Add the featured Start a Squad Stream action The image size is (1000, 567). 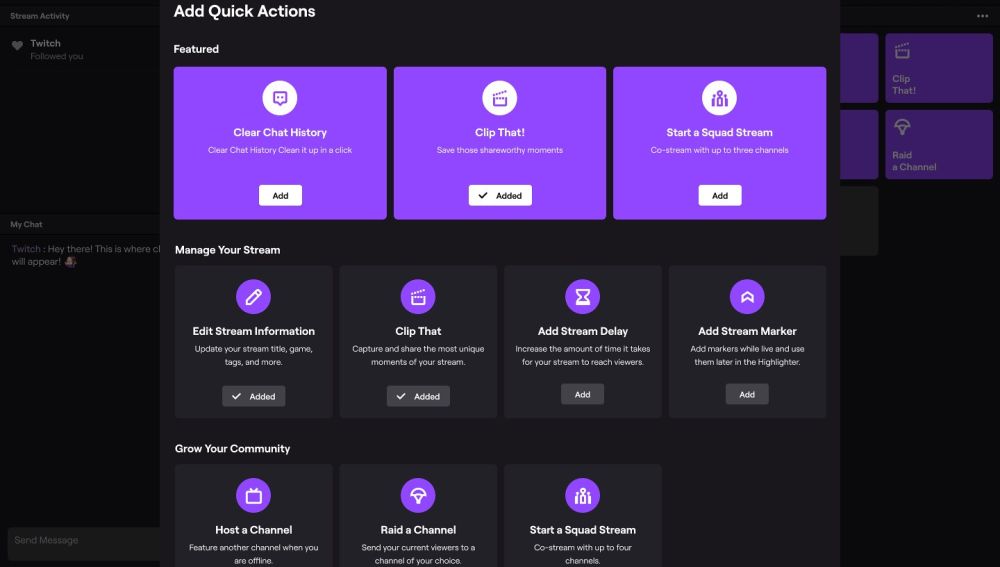(719, 196)
